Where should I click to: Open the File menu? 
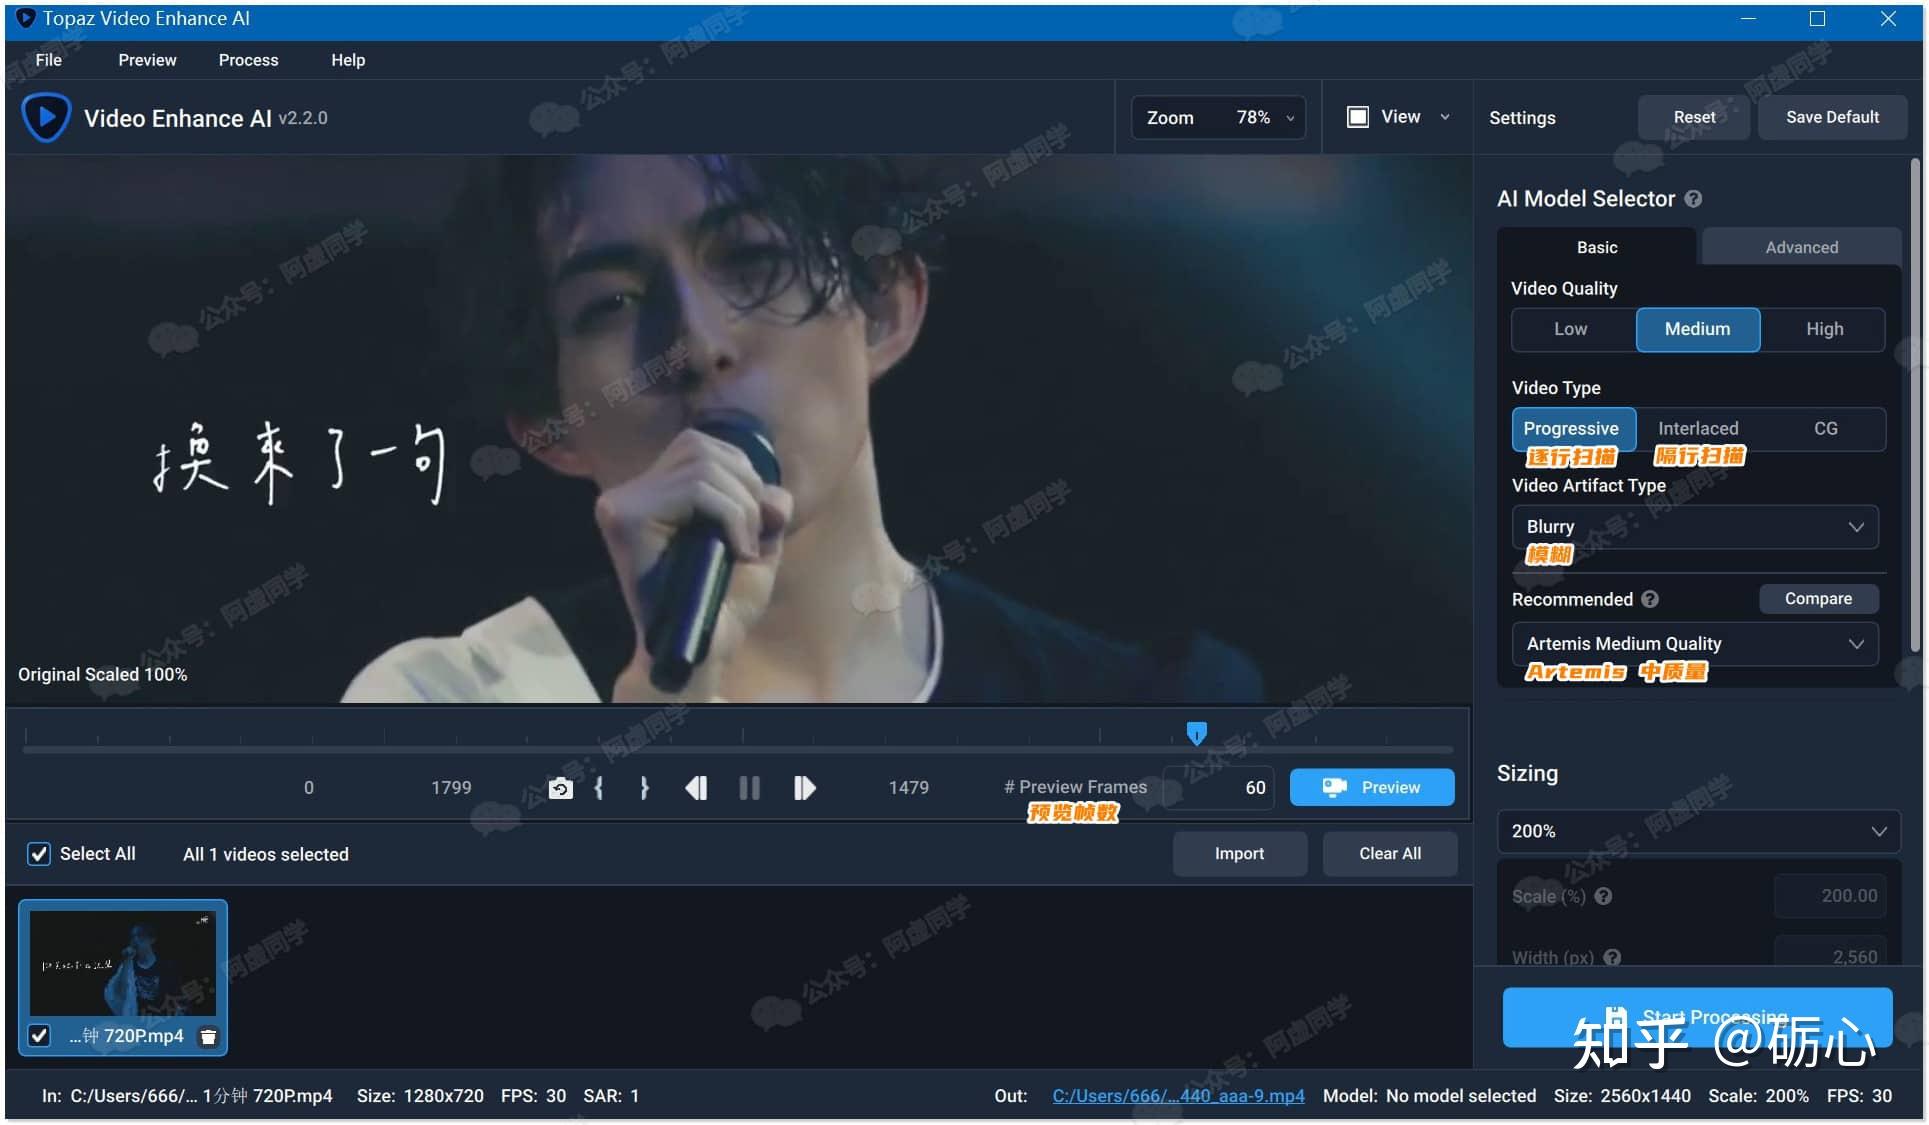48,60
